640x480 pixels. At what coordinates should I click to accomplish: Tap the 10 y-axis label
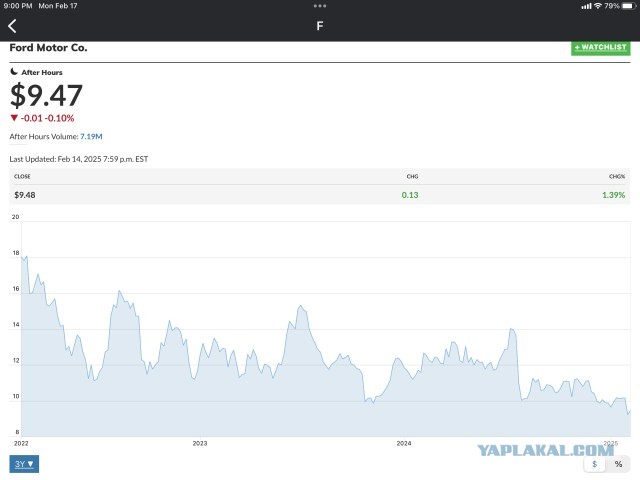16,396
